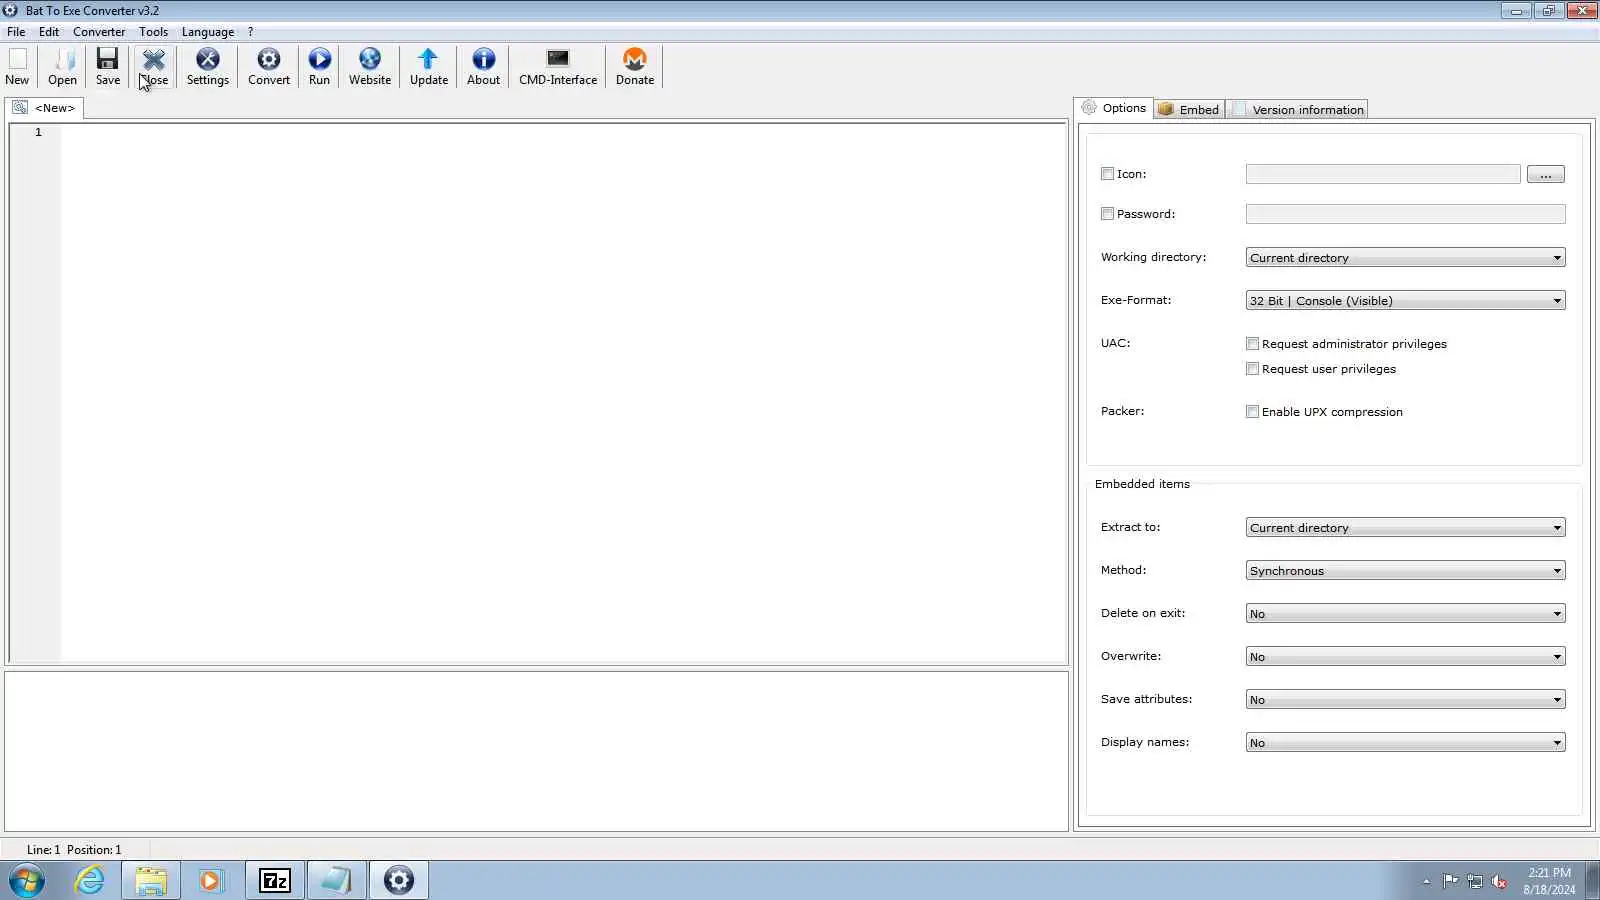The image size is (1600, 900).
Task: Open the Language menu
Action: pos(208,32)
